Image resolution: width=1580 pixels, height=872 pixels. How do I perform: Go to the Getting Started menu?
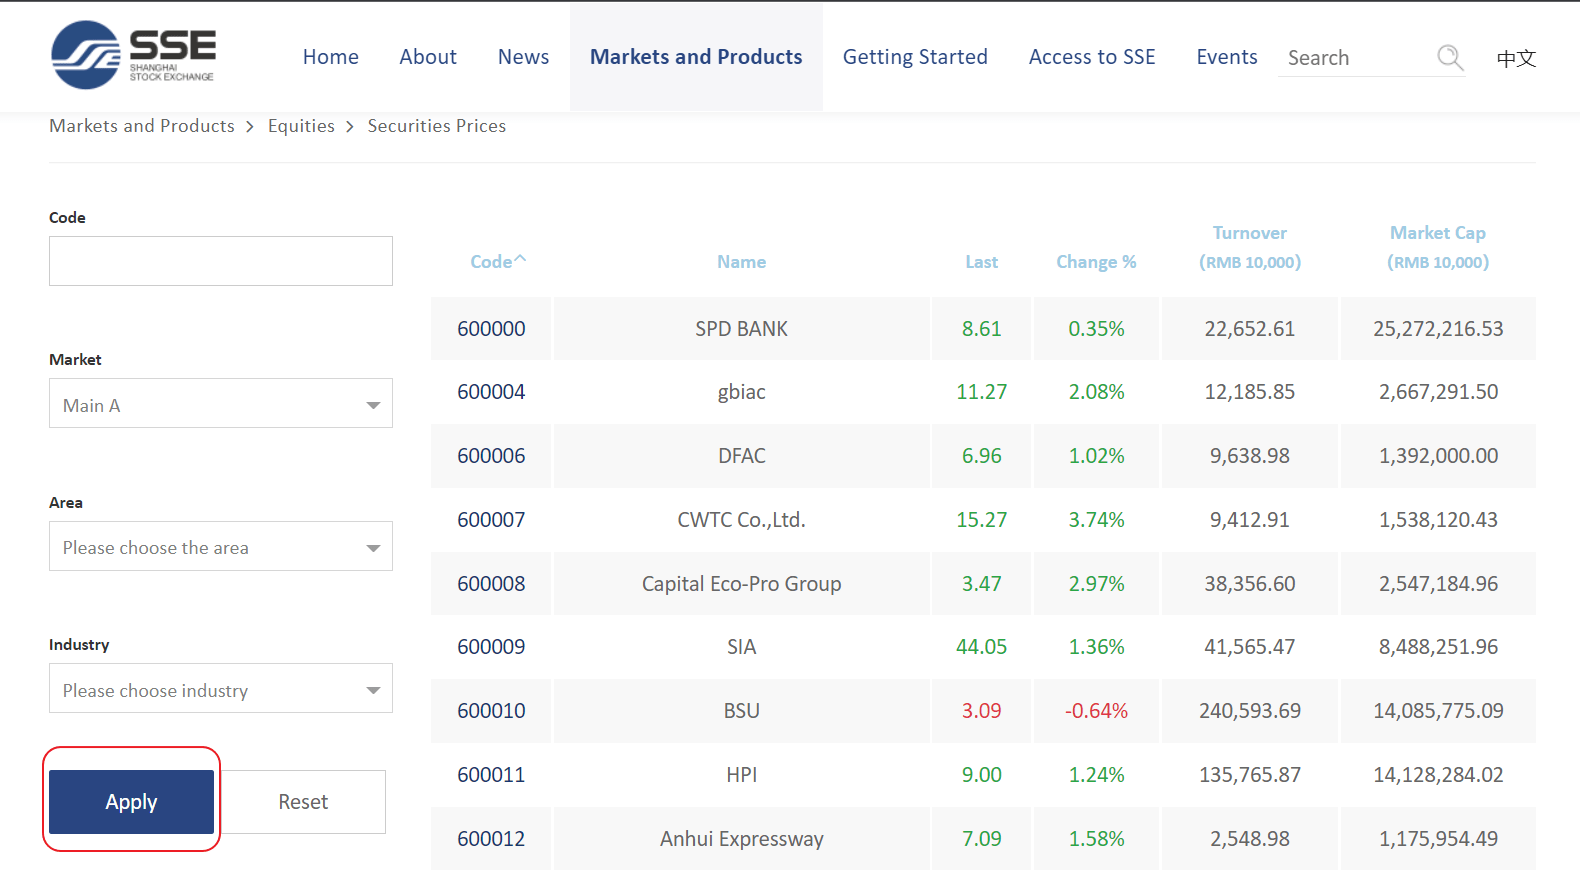click(914, 57)
